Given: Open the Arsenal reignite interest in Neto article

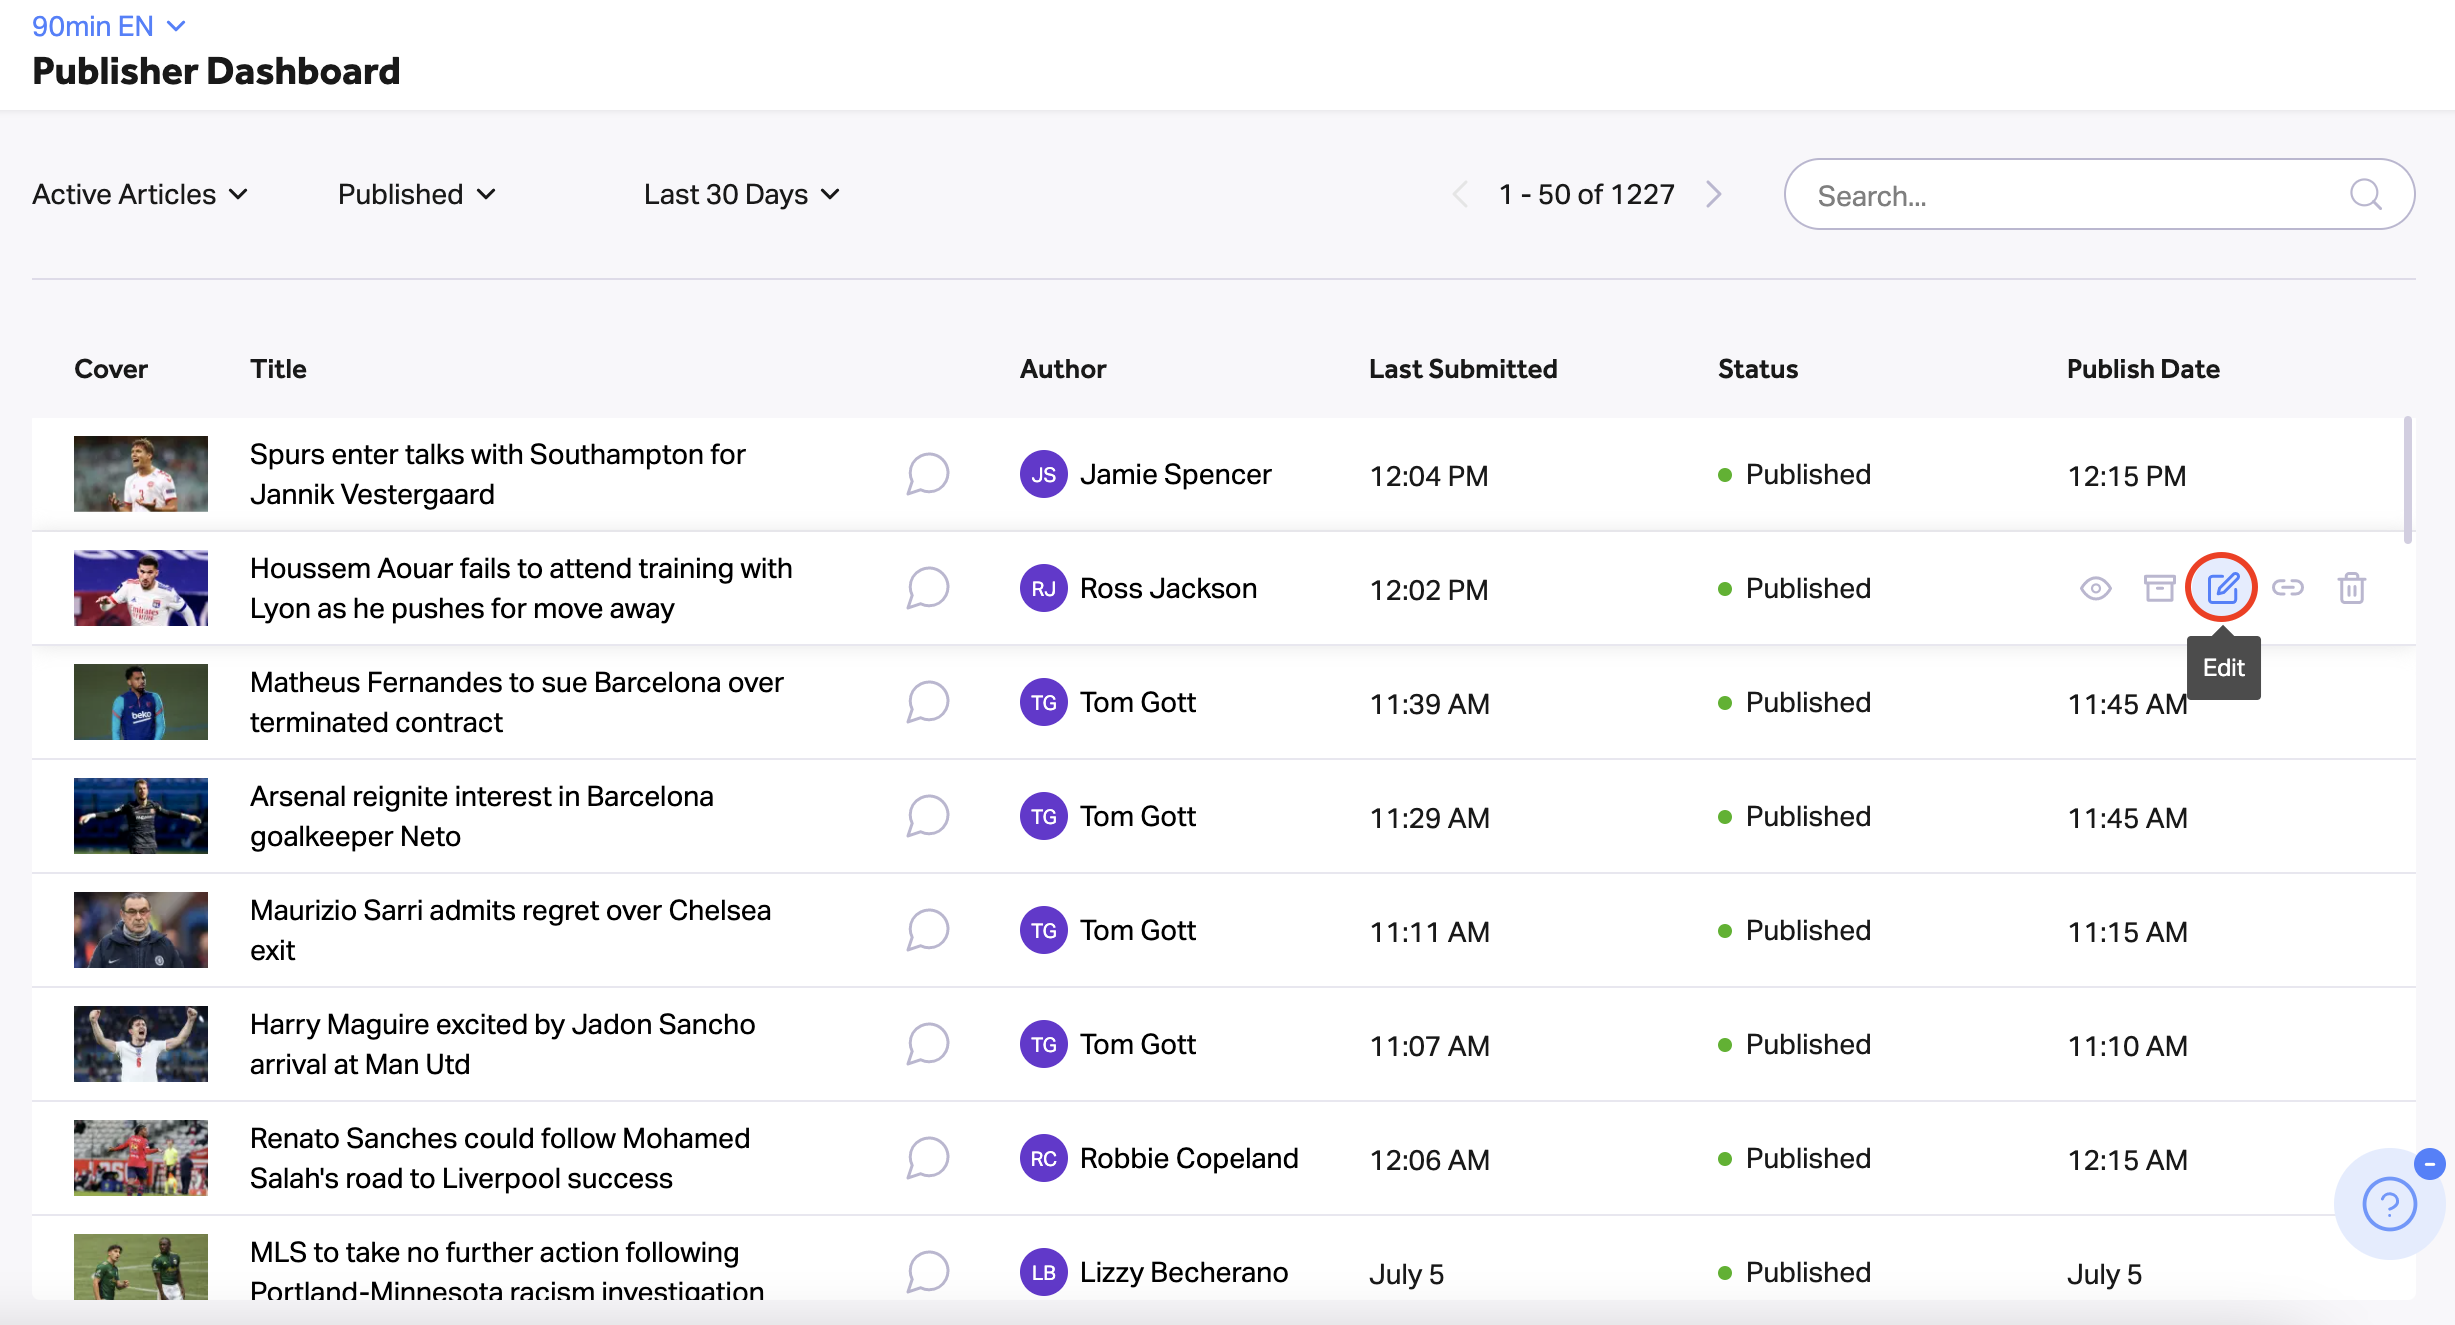Looking at the screenshot, I should click(481, 816).
